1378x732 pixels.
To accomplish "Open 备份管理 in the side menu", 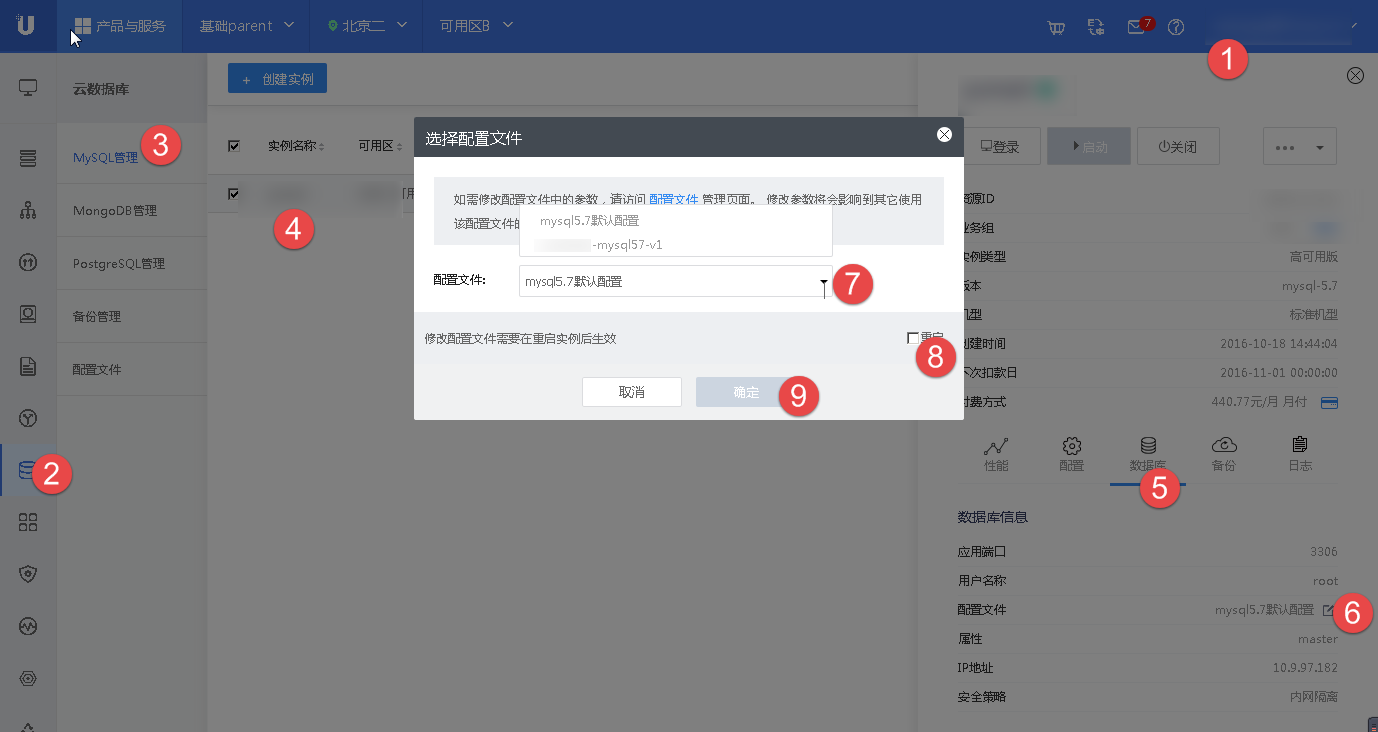I will (x=97, y=316).
